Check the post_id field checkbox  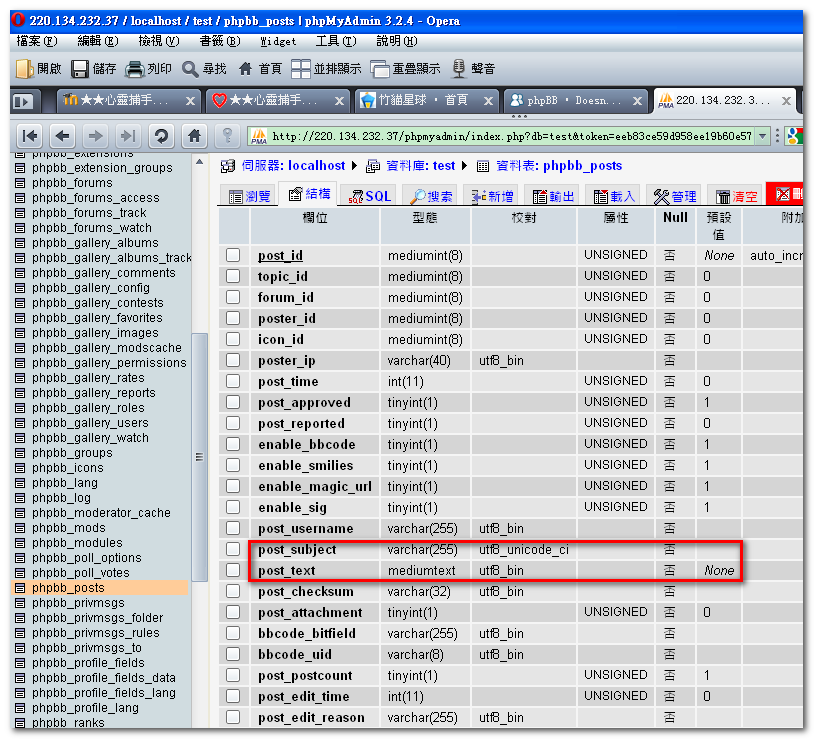(x=233, y=255)
